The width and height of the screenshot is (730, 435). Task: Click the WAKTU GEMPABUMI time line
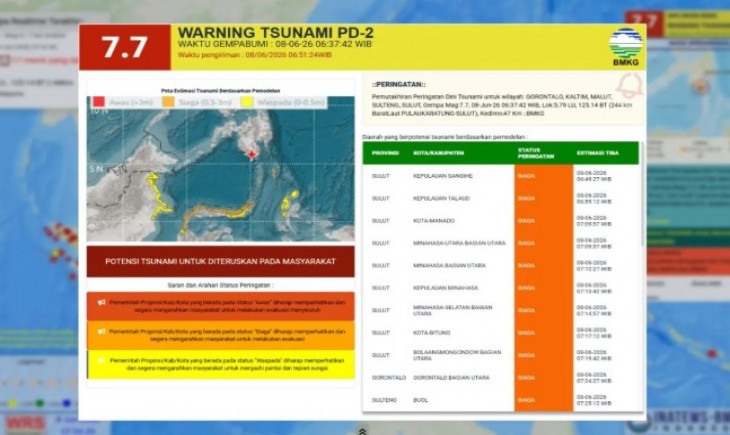point(275,44)
